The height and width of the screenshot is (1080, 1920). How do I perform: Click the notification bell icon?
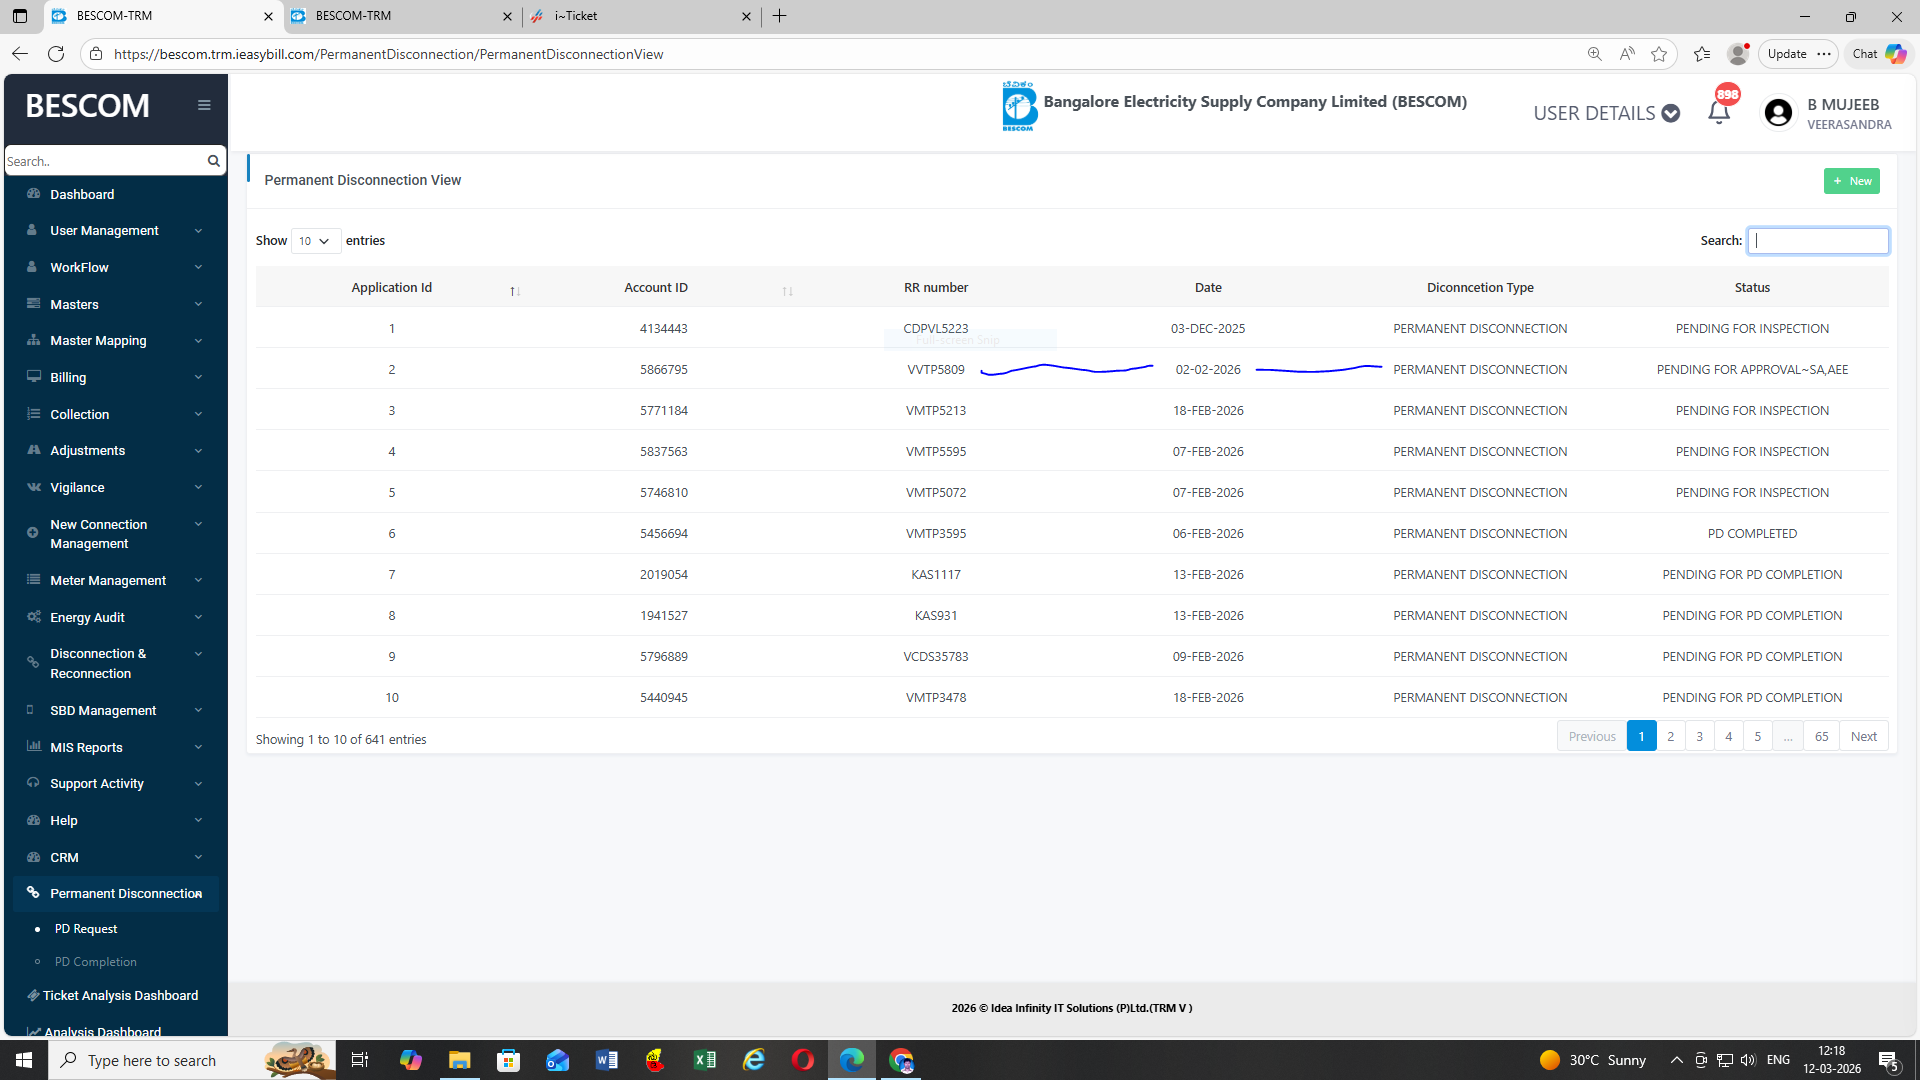[1718, 113]
